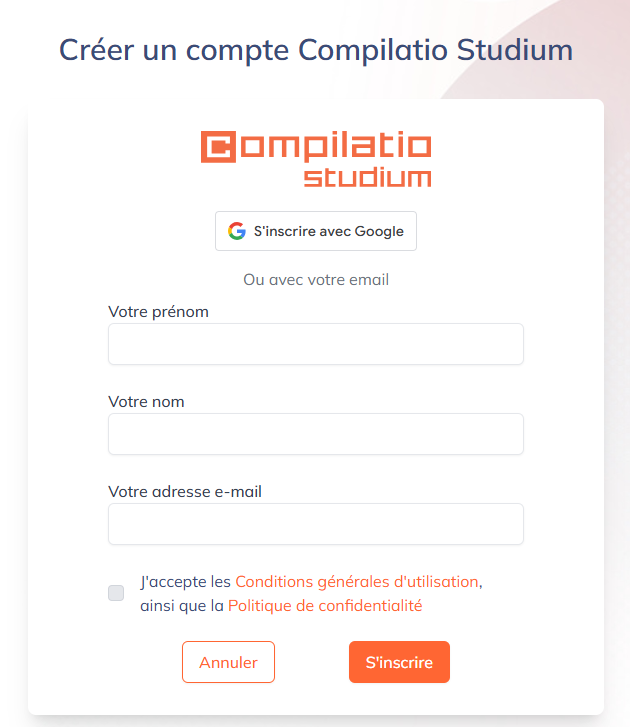The height and width of the screenshot is (727, 630).
Task: Focus the Votre adresse e-mail field
Action: click(316, 524)
